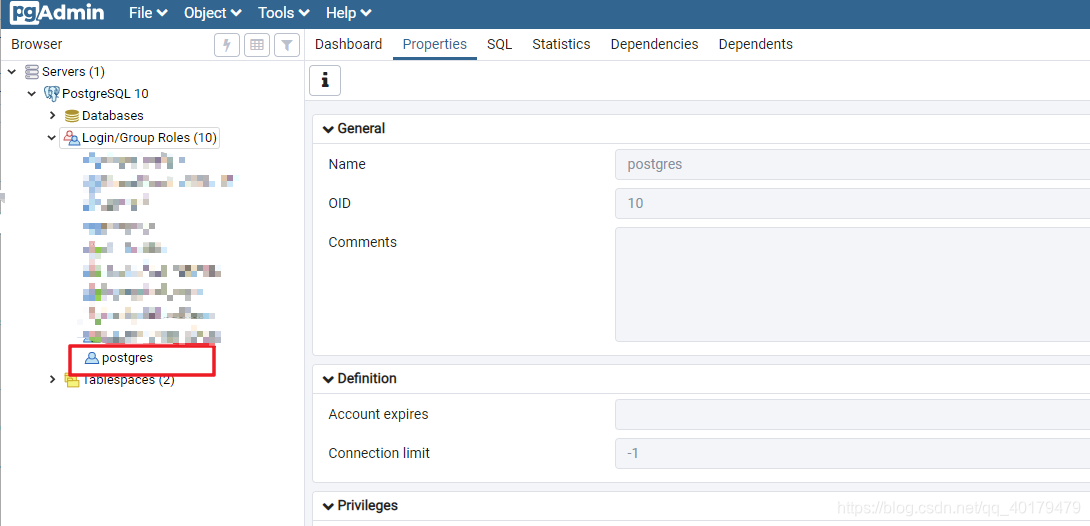The width and height of the screenshot is (1090, 526).
Task: Select the Properties tab
Action: tap(435, 44)
